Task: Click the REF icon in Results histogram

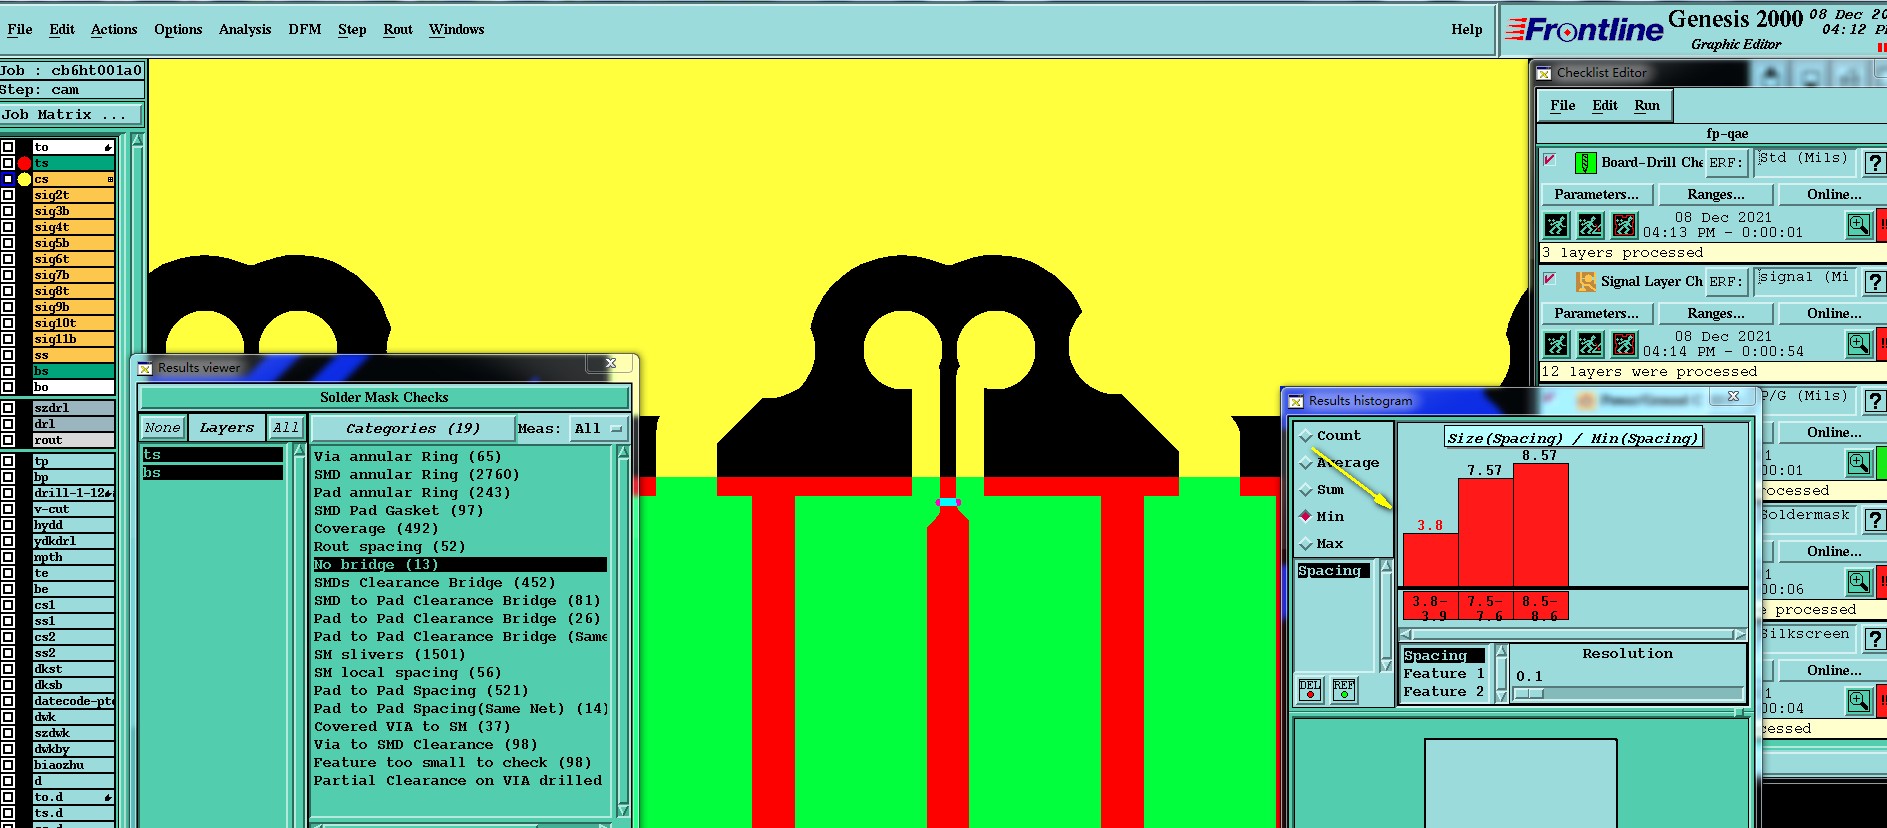Action: [x=1344, y=690]
